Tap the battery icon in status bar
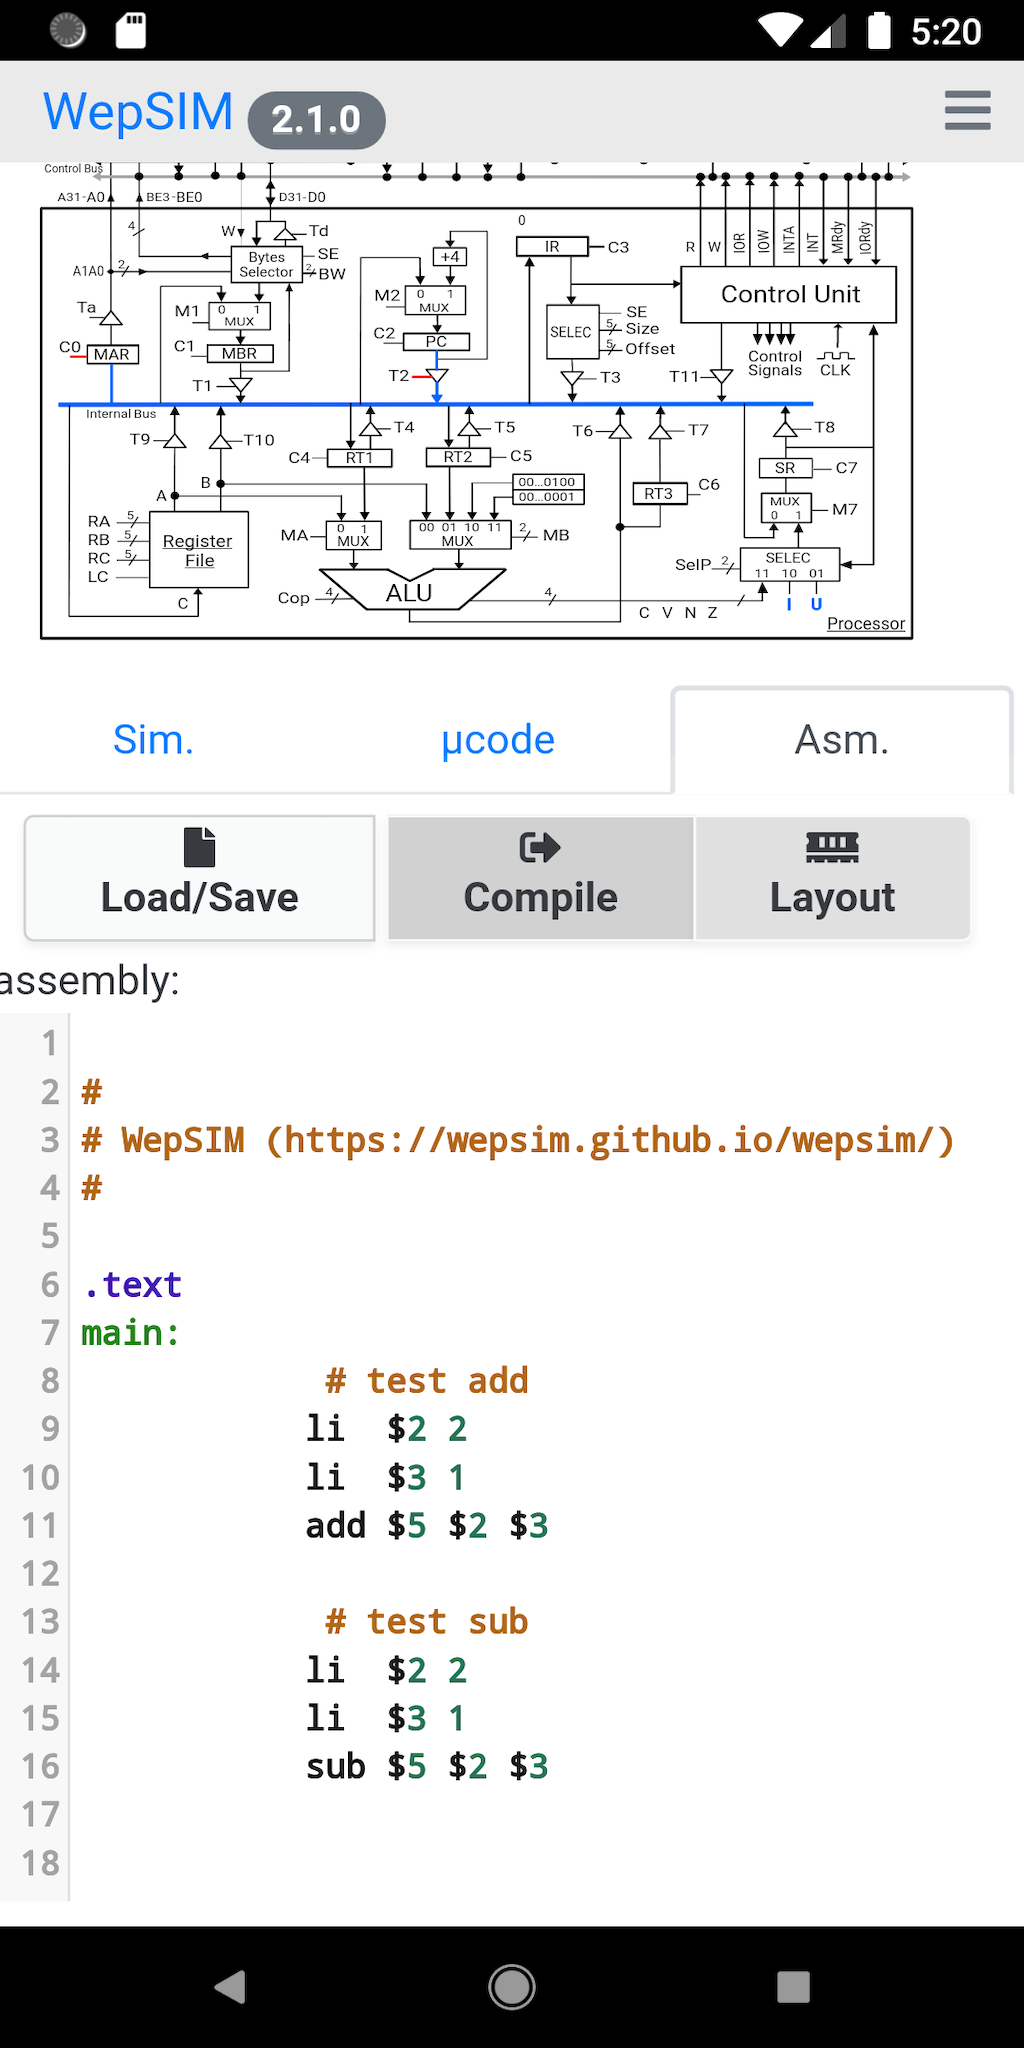1024x2048 pixels. (x=879, y=30)
